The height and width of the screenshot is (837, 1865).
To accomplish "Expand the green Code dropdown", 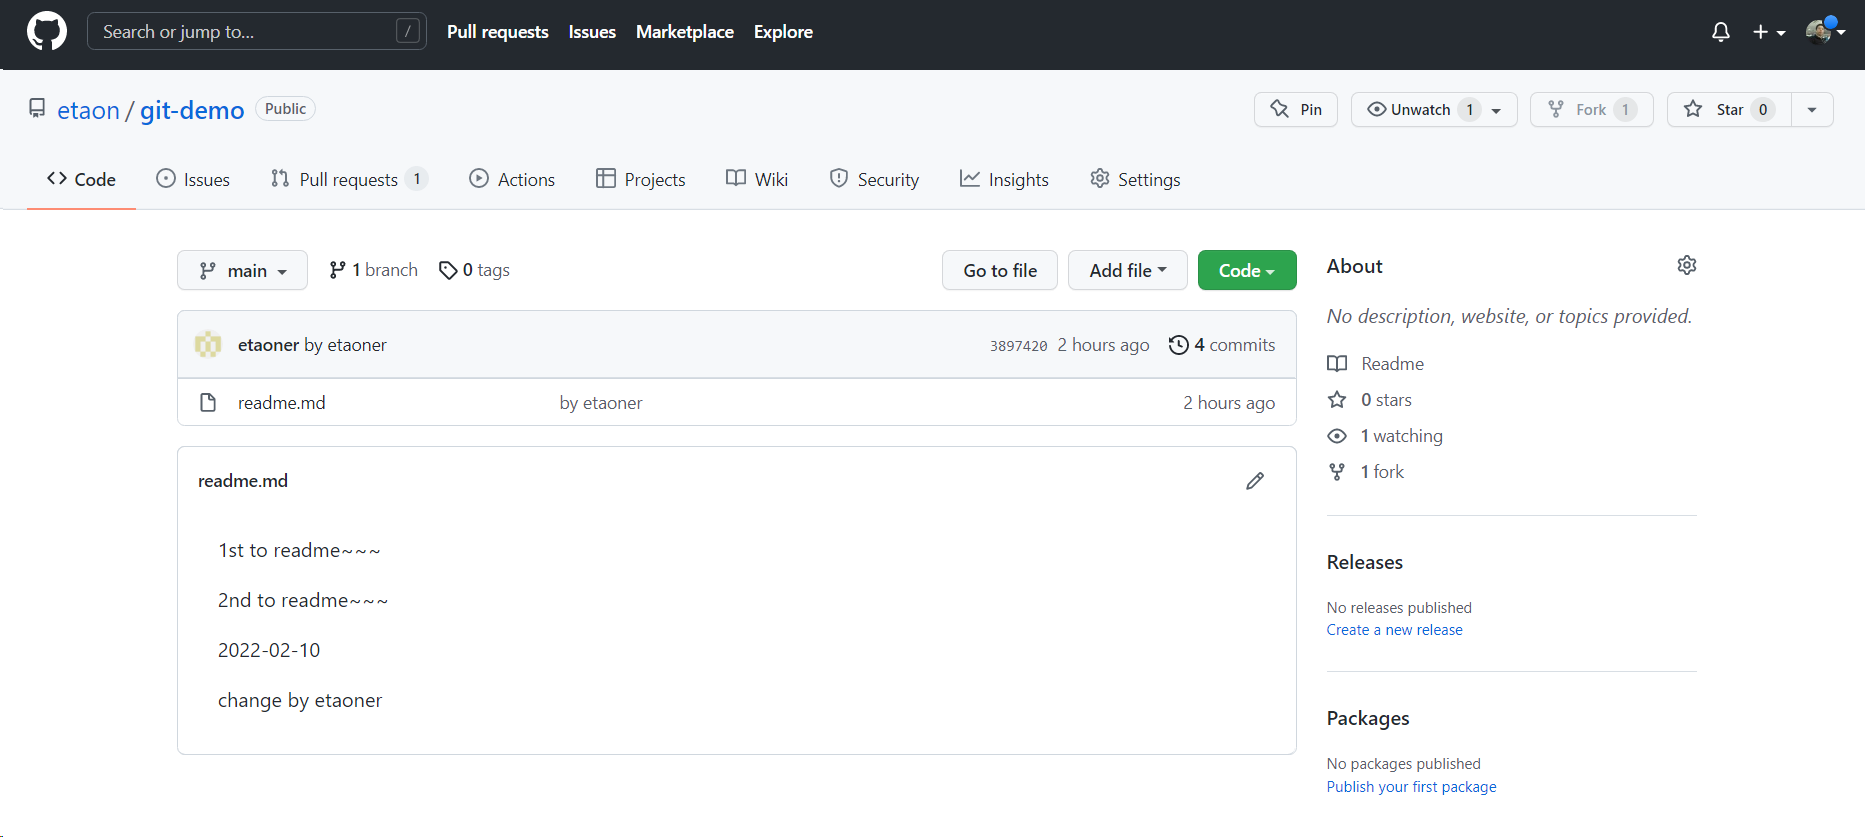I will pos(1247,270).
